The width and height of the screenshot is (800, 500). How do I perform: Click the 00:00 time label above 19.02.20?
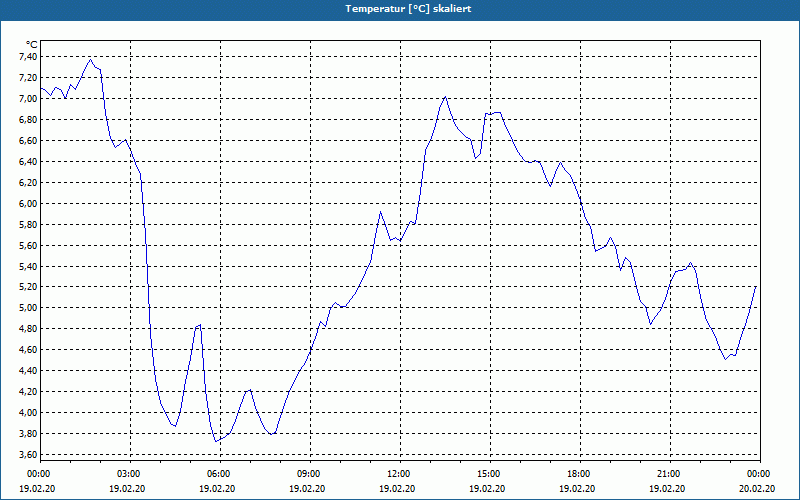tap(40, 473)
